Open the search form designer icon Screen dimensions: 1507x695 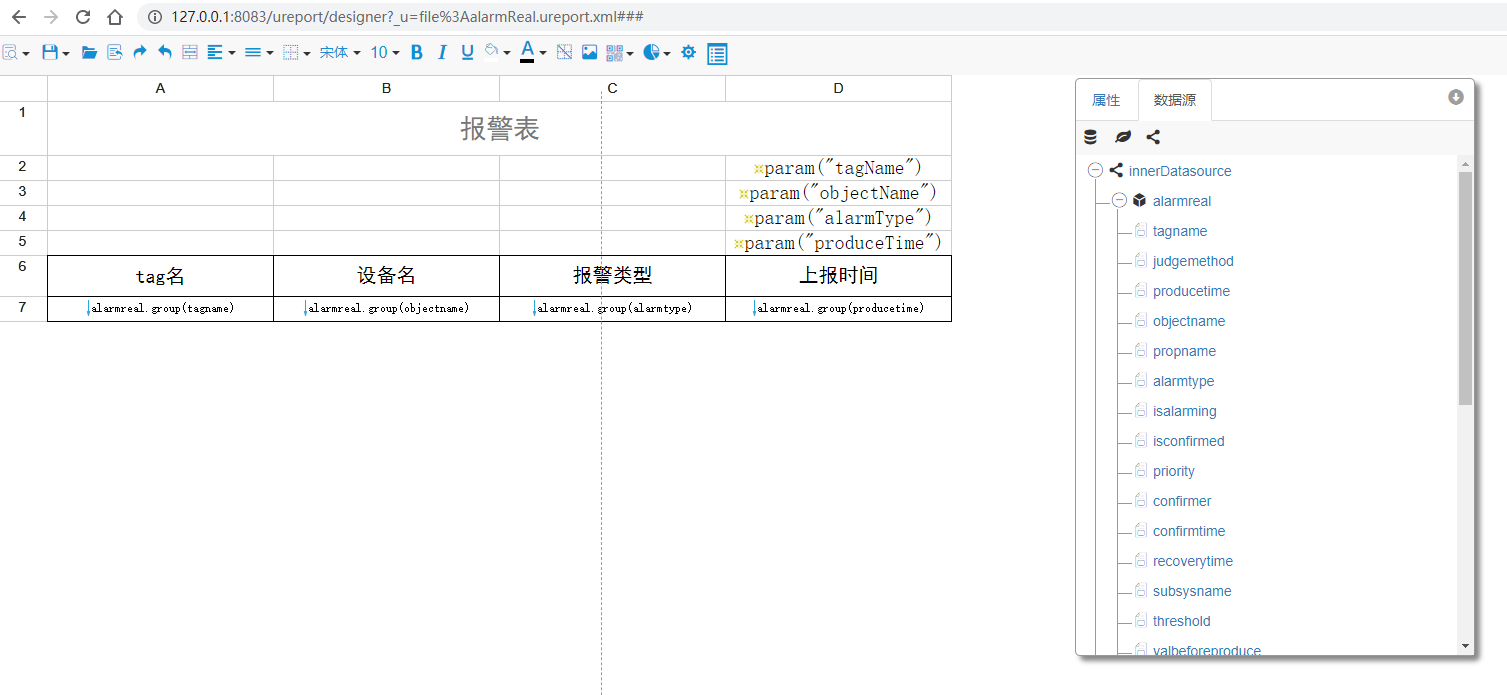717,54
